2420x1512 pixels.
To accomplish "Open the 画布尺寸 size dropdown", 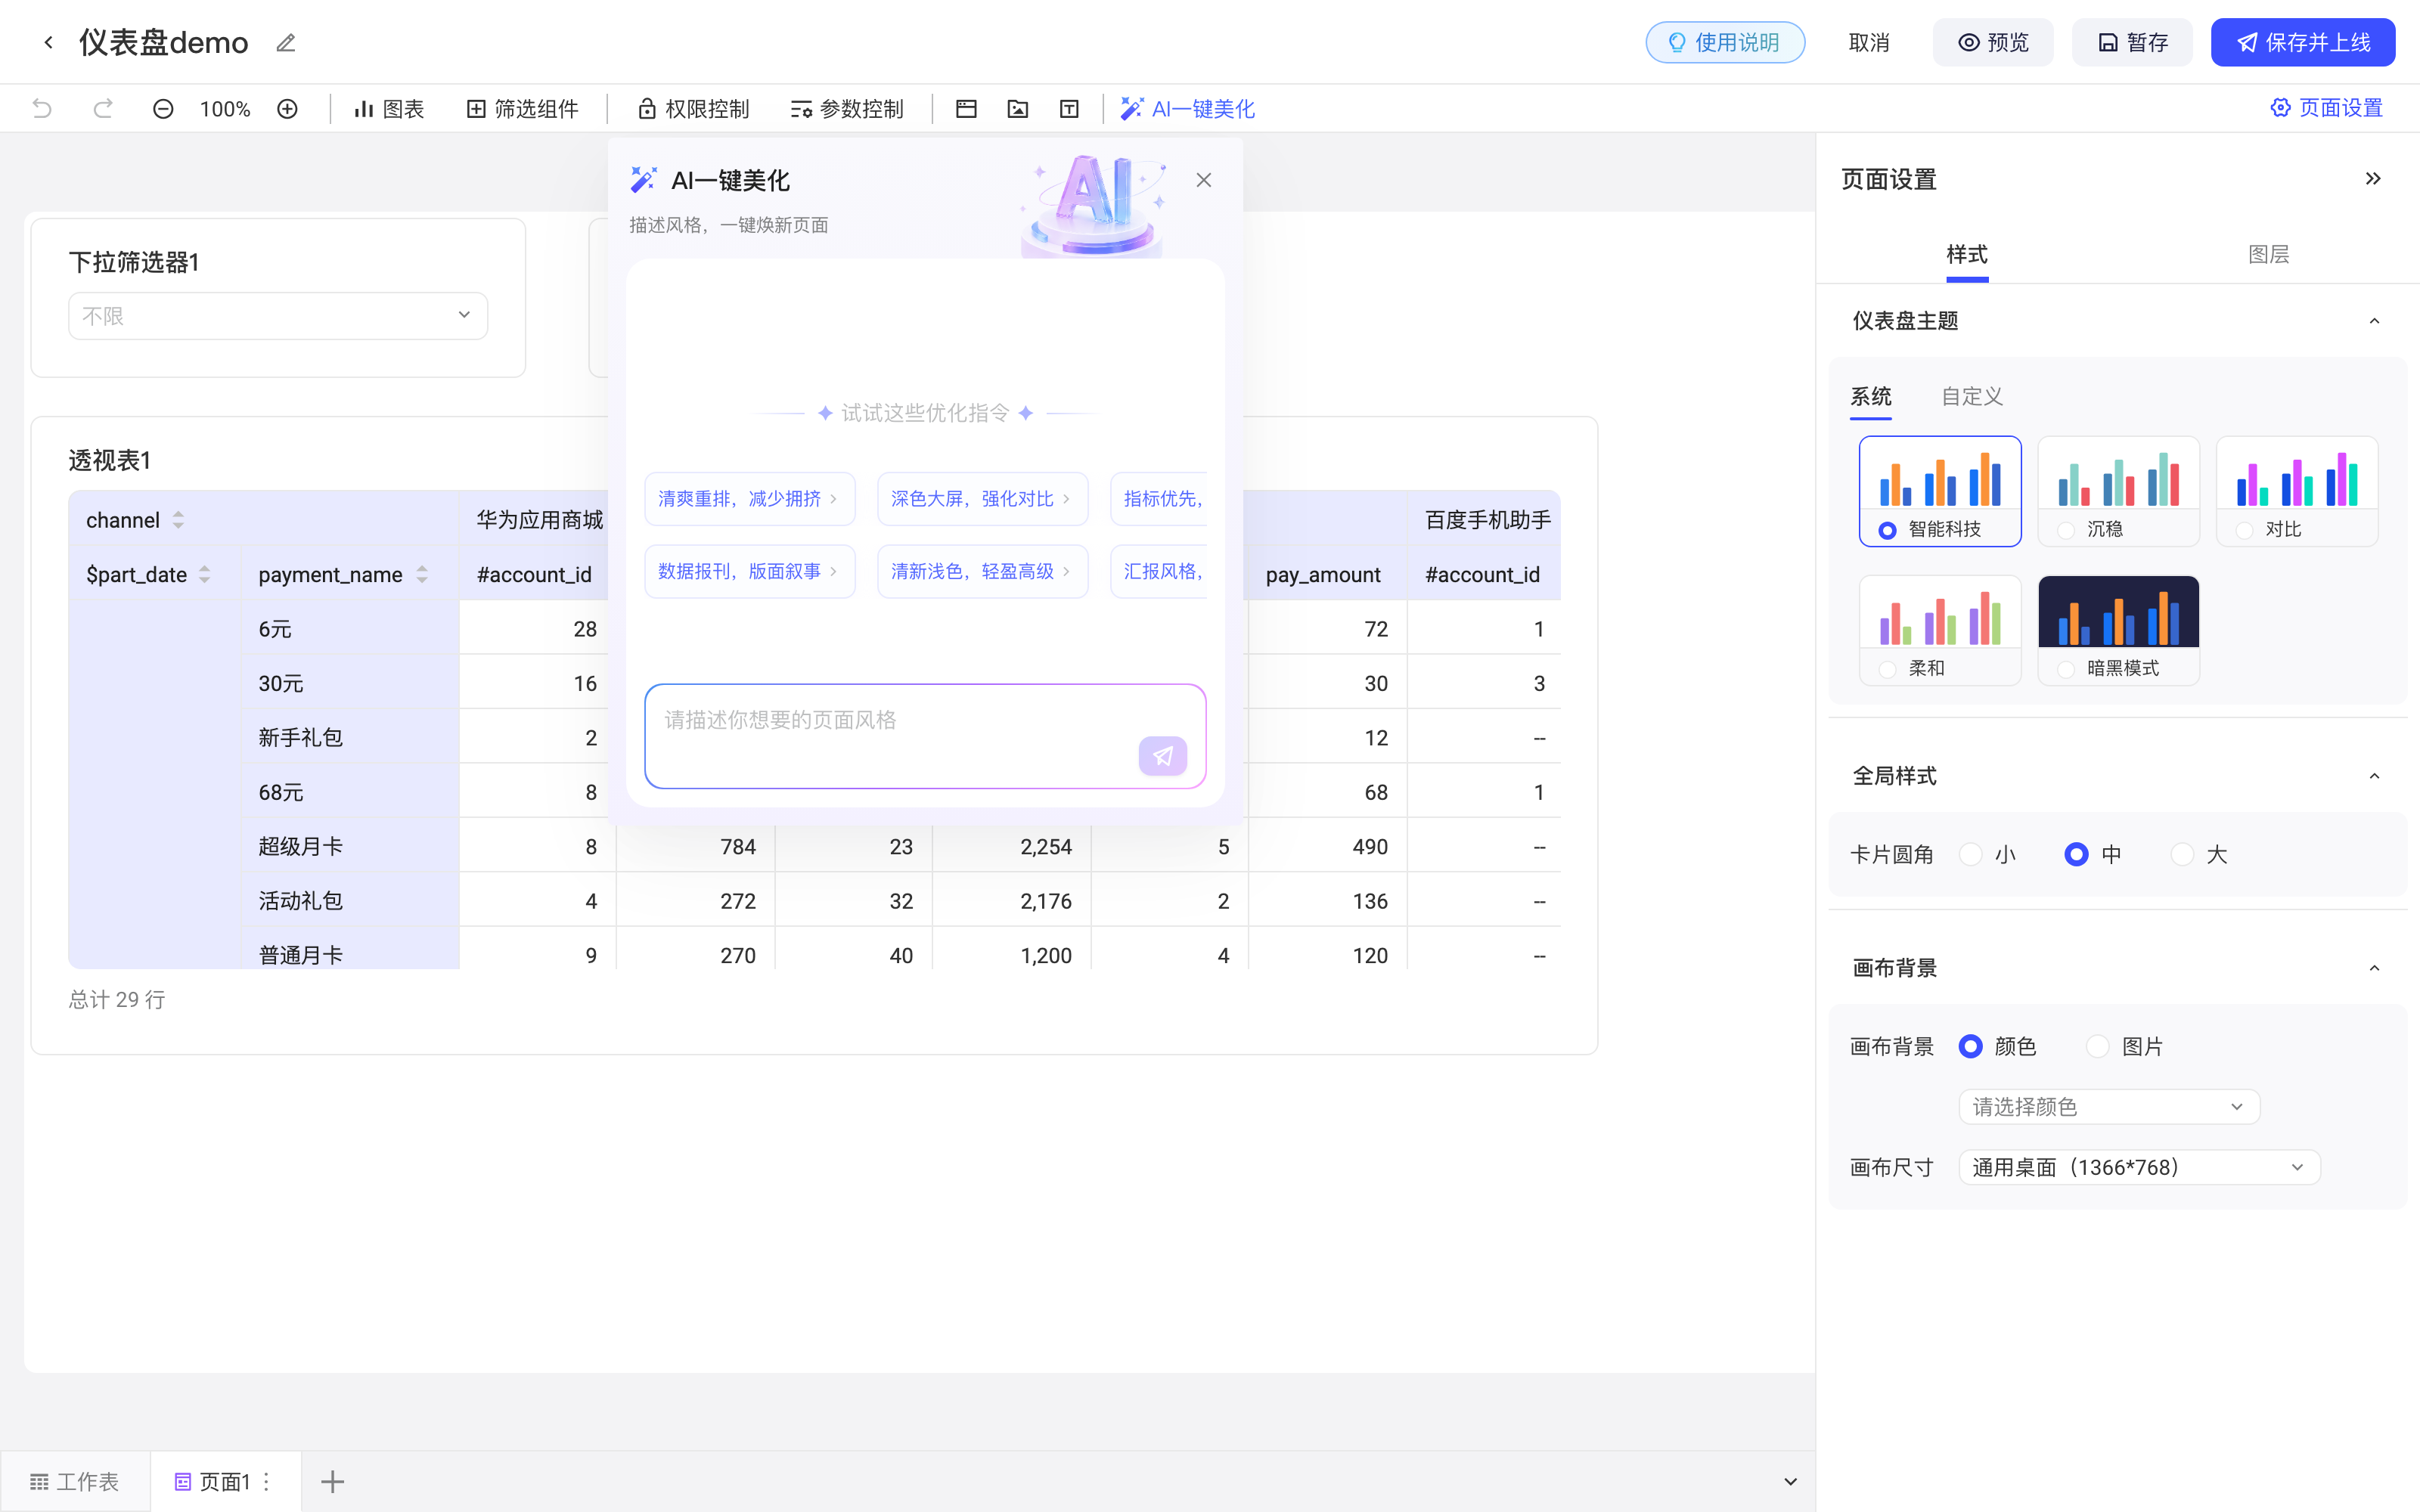I will 2139,1167.
